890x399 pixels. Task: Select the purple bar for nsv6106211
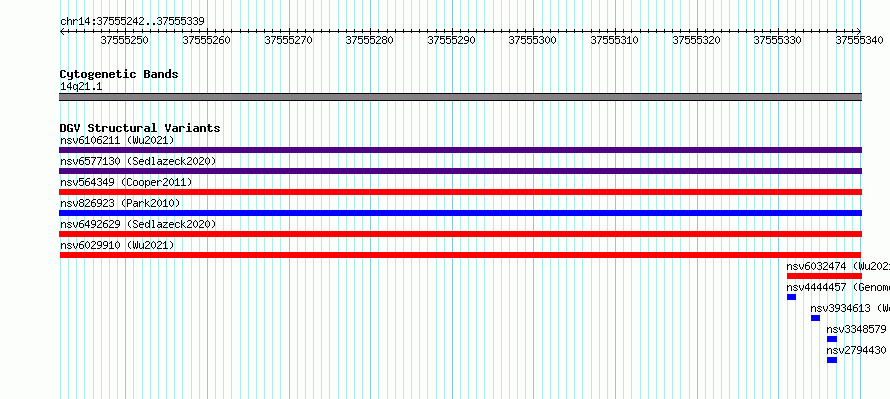[460, 150]
